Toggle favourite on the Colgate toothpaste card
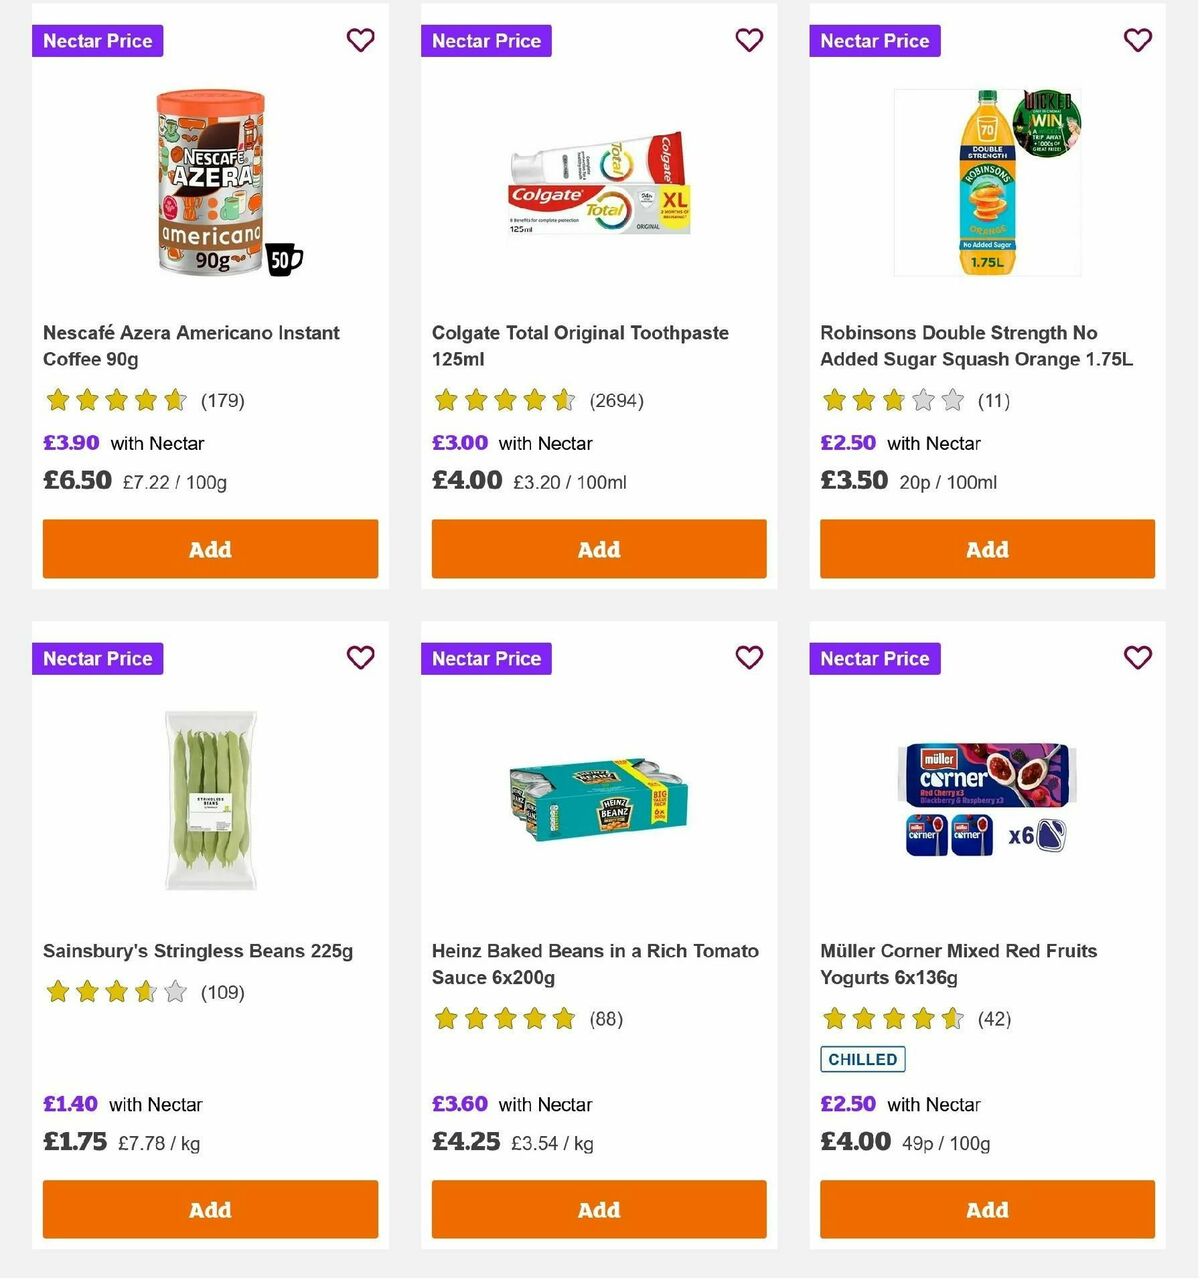This screenshot has height=1280, width=1200. point(749,40)
